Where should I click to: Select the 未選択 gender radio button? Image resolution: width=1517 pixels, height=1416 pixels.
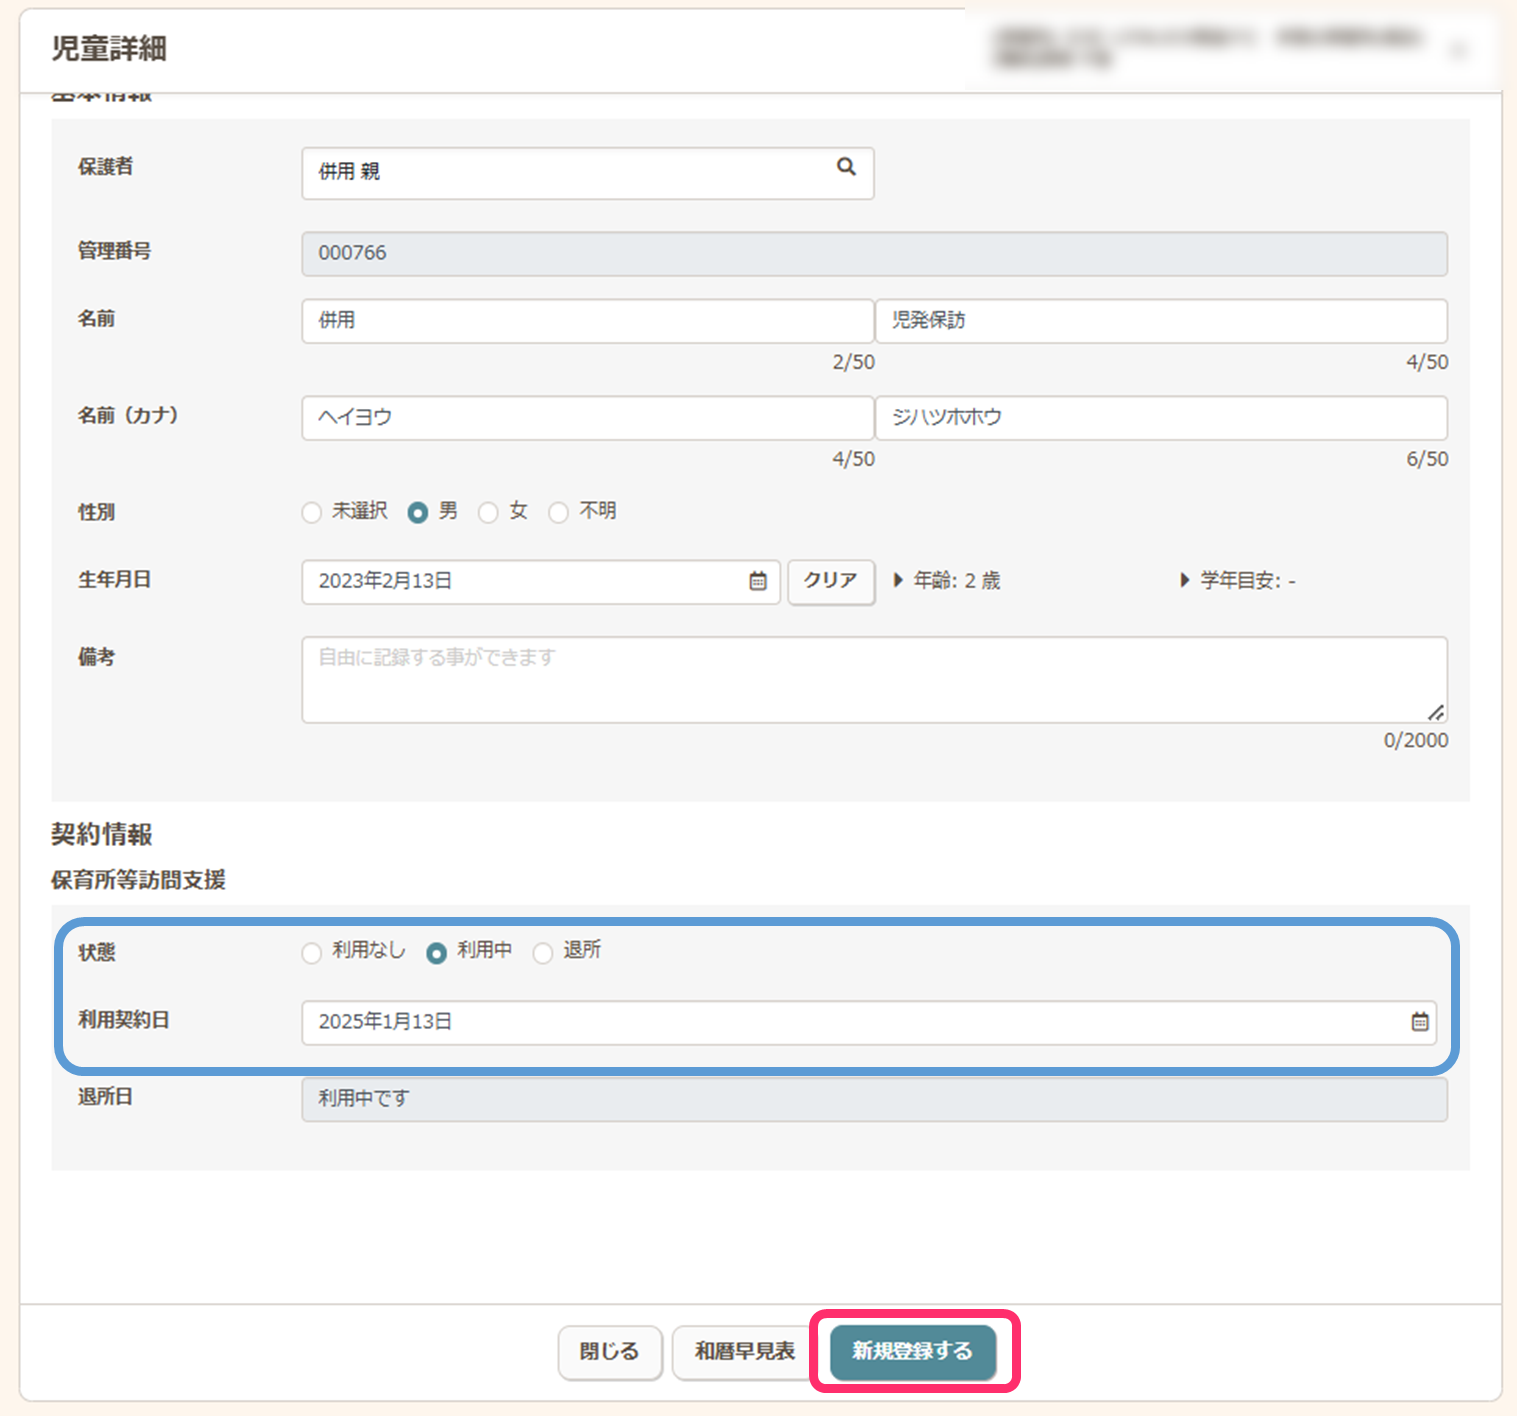(x=312, y=513)
